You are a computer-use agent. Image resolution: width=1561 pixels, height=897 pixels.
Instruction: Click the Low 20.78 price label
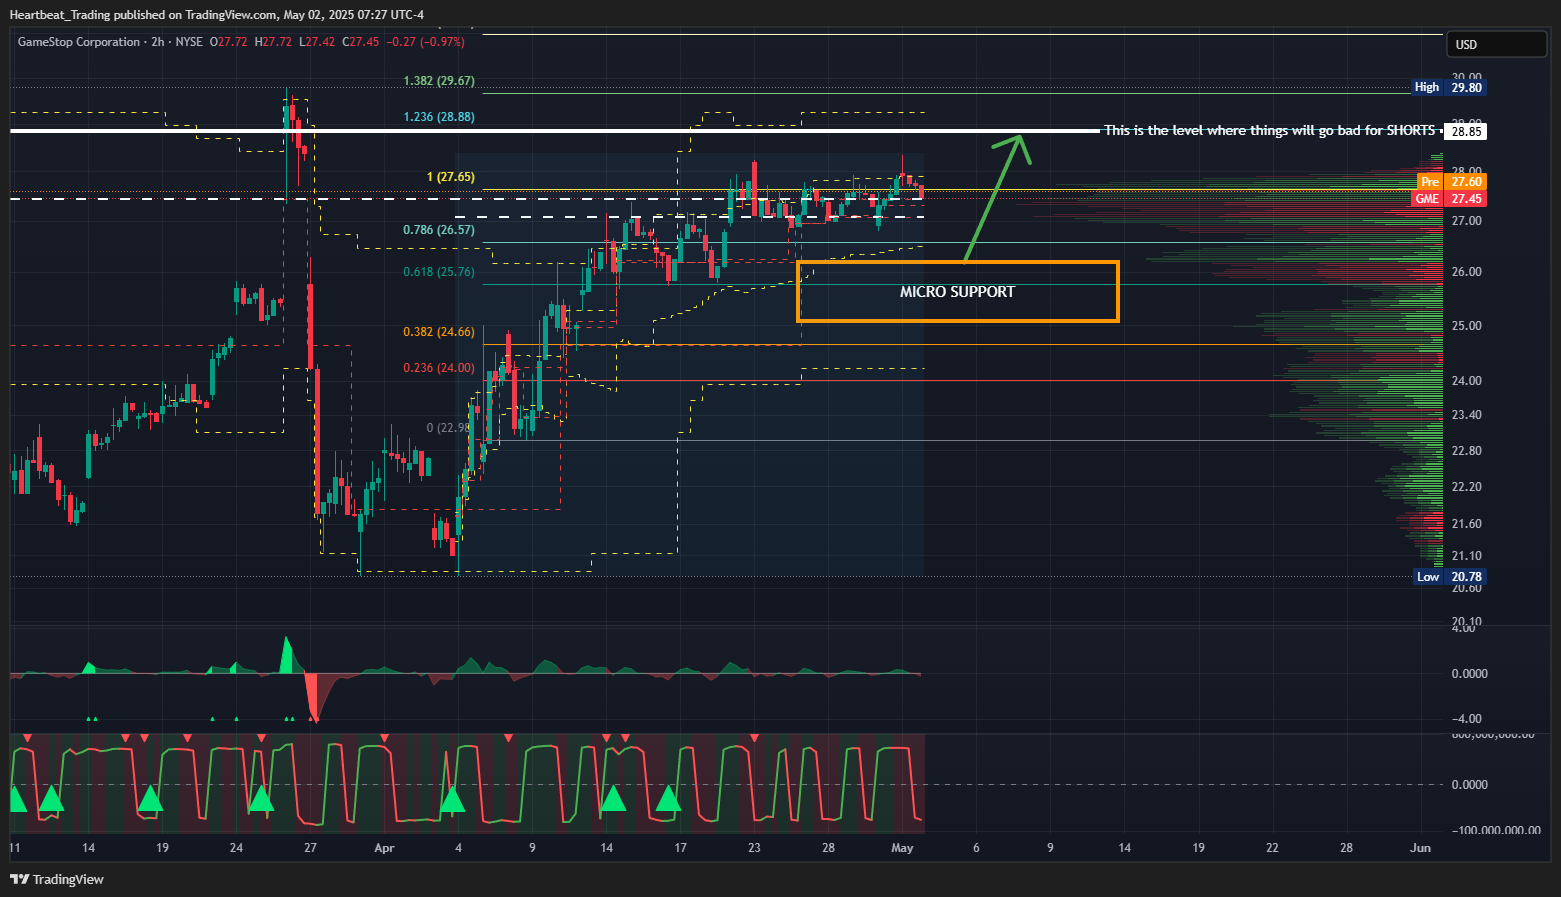point(1450,577)
